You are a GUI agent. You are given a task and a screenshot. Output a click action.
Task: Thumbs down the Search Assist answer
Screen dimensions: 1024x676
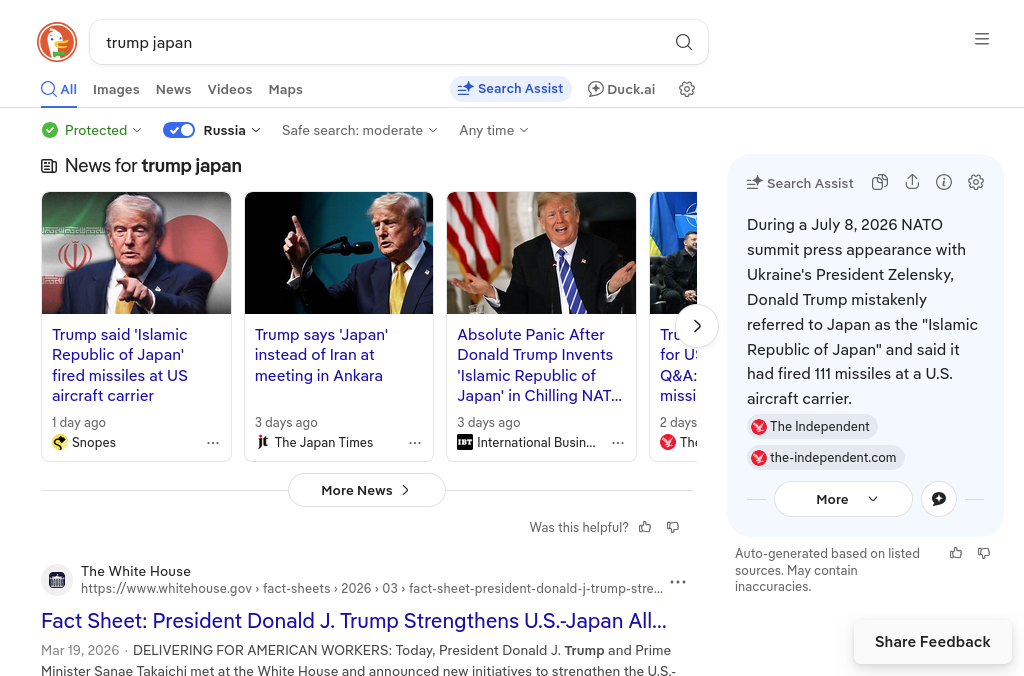tap(984, 553)
